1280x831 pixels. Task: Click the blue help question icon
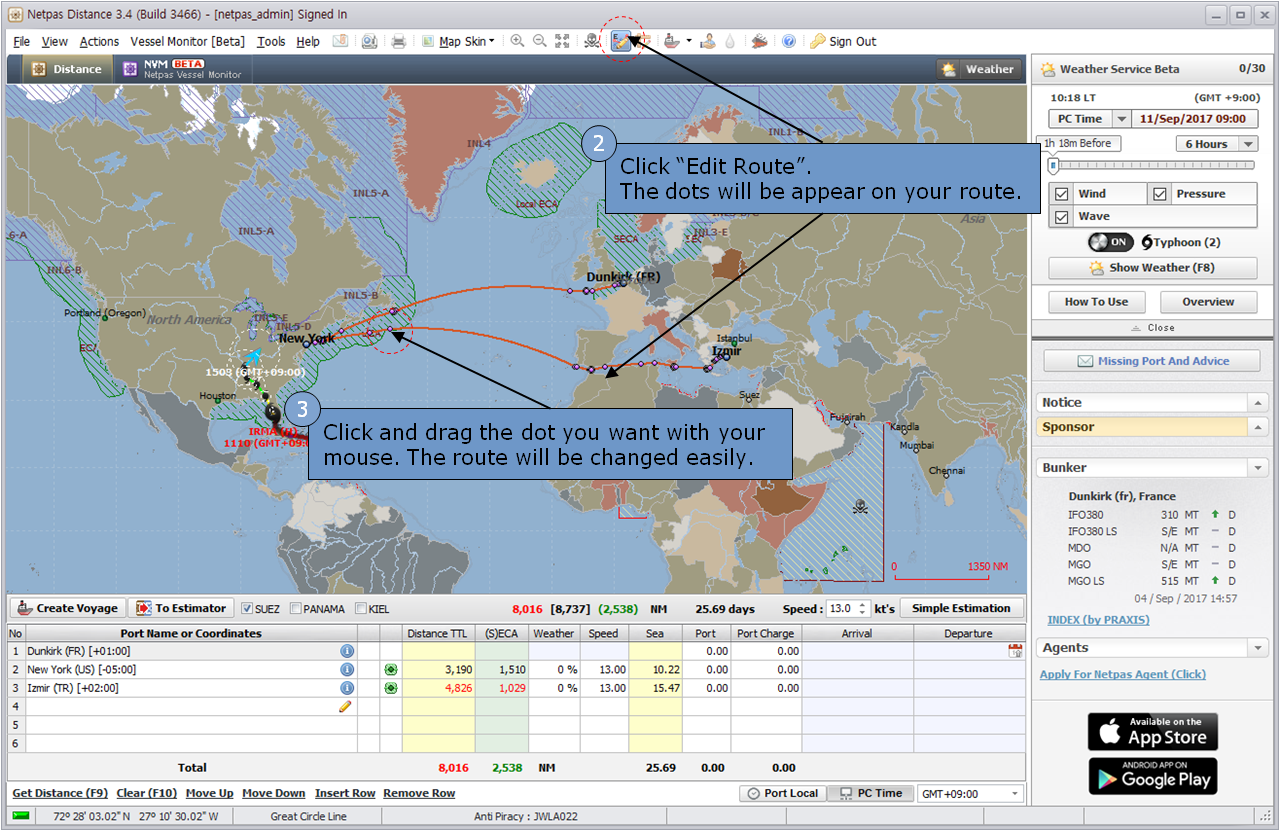tap(788, 41)
